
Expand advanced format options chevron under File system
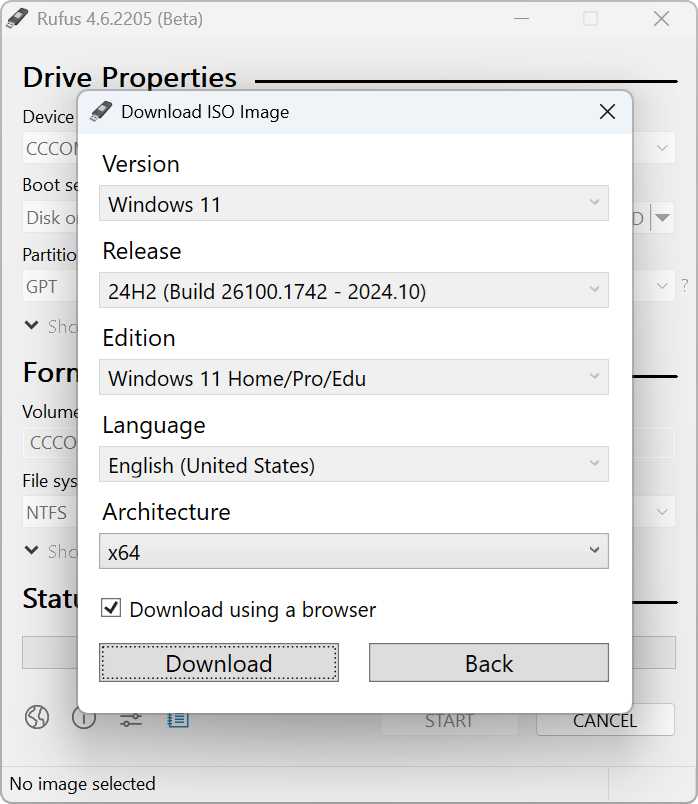point(32,551)
